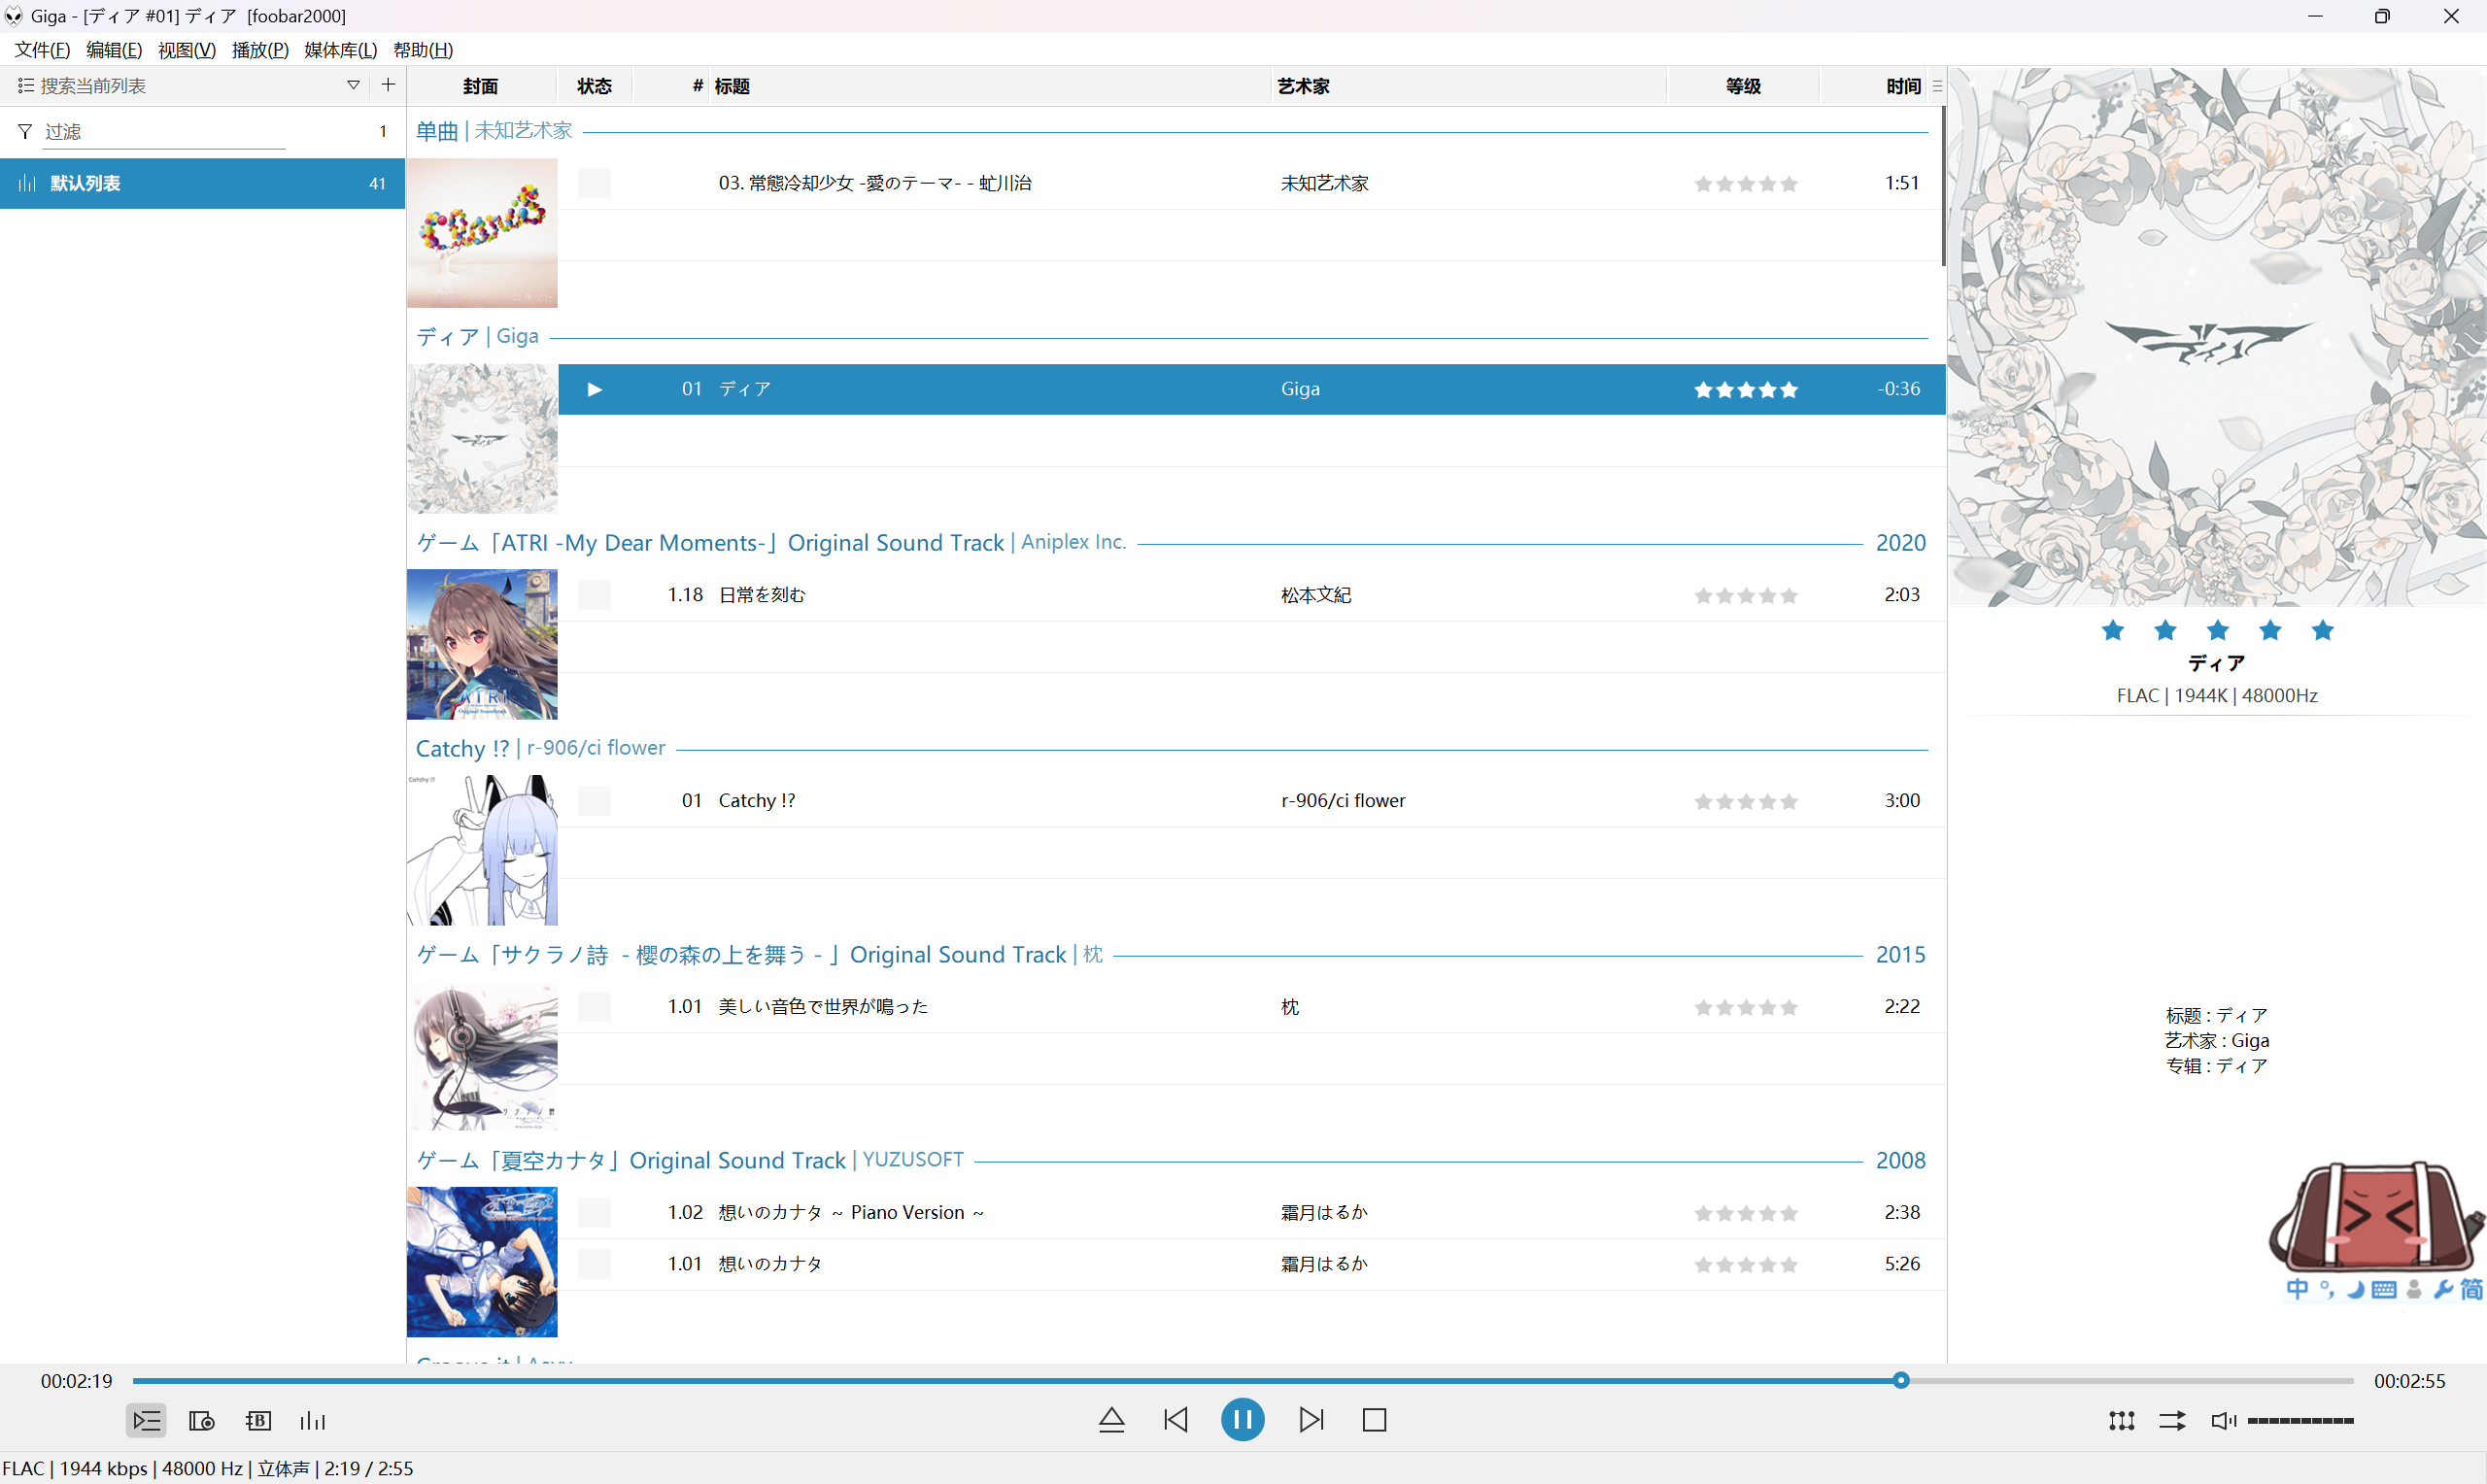This screenshot has height=1484, width=2487.
Task: Click the ClariS album cover thumbnail
Action: (x=482, y=233)
